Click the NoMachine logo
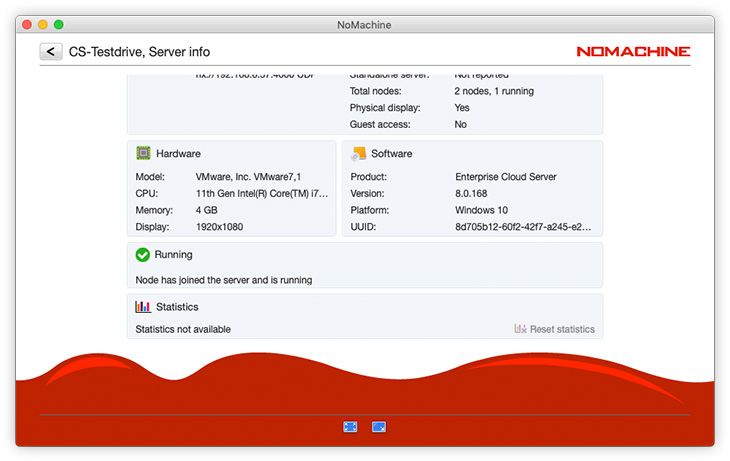730x461 pixels. (632, 51)
